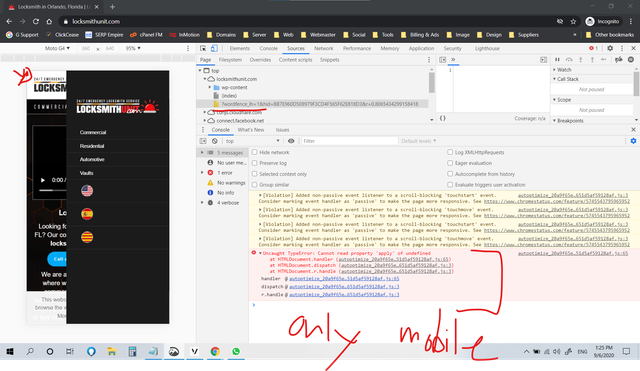Open the Commercial menu link
The height and width of the screenshot is (371, 640).
(93, 132)
